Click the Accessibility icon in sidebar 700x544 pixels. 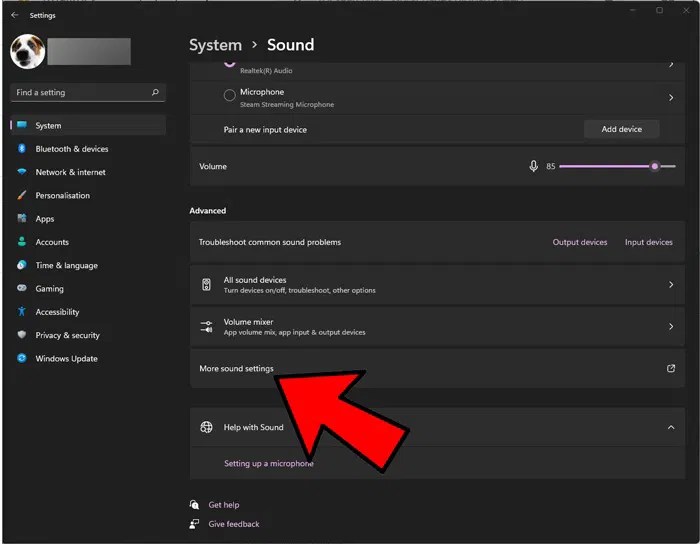pyautogui.click(x=22, y=312)
